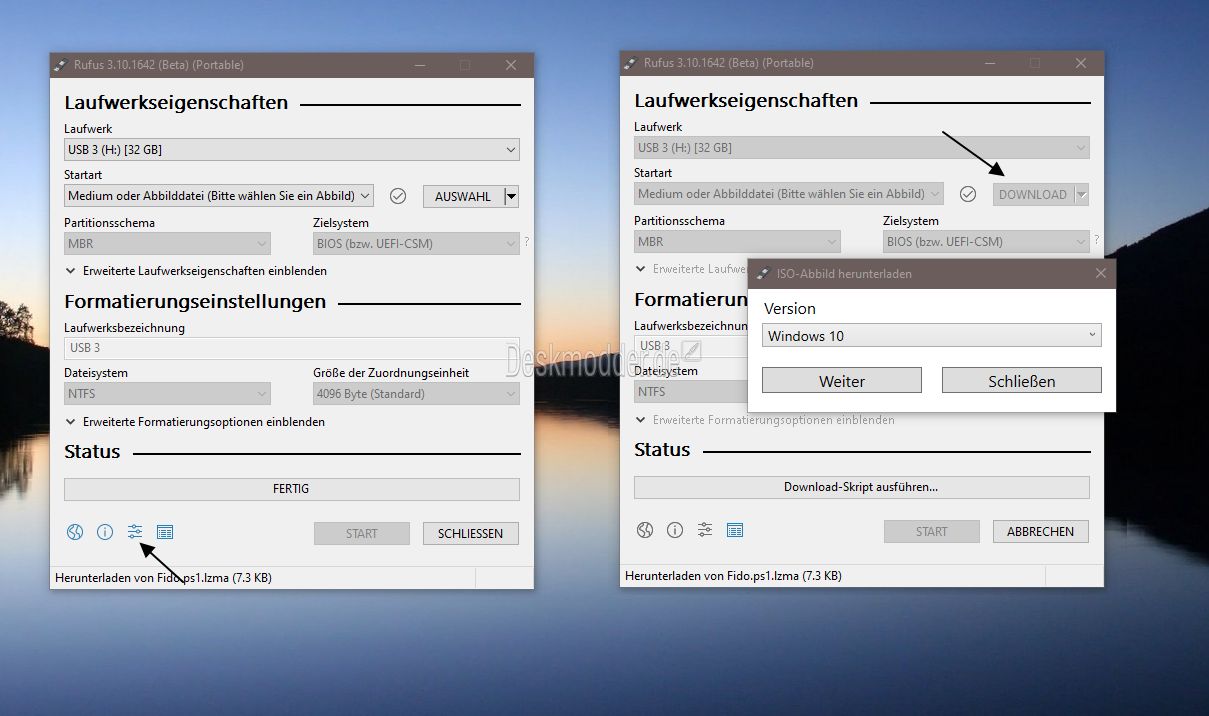Image resolution: width=1209 pixels, height=716 pixels.
Task: Click the Rufus icon in the ISO-Abbild dialog title
Action: pos(763,273)
